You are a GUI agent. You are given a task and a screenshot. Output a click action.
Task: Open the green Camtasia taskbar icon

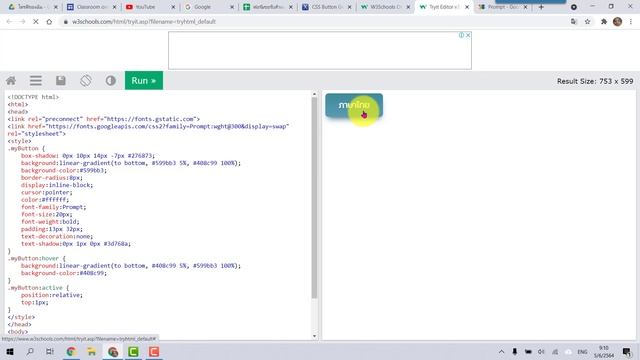pos(133,351)
